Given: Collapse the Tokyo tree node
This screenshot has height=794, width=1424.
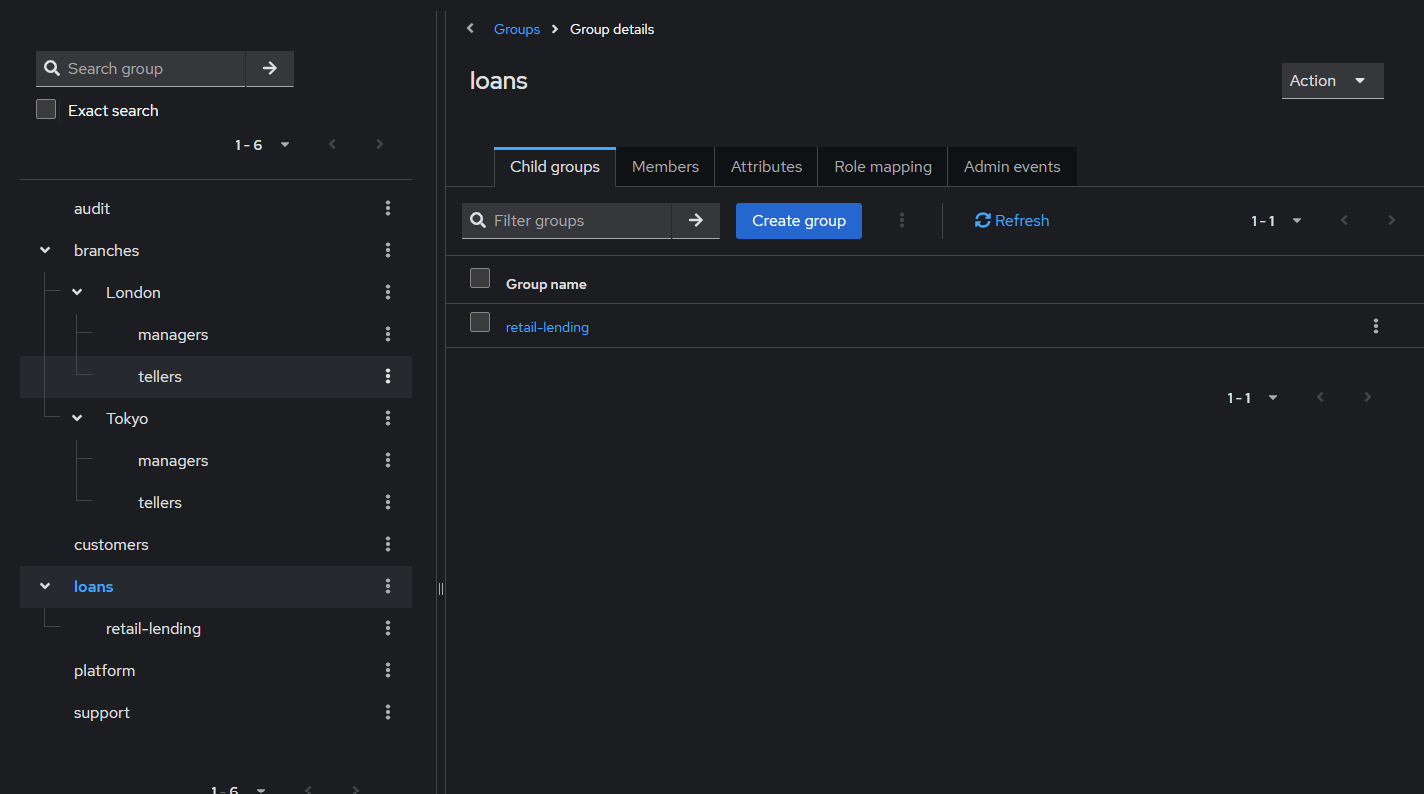Looking at the screenshot, I should 77,418.
